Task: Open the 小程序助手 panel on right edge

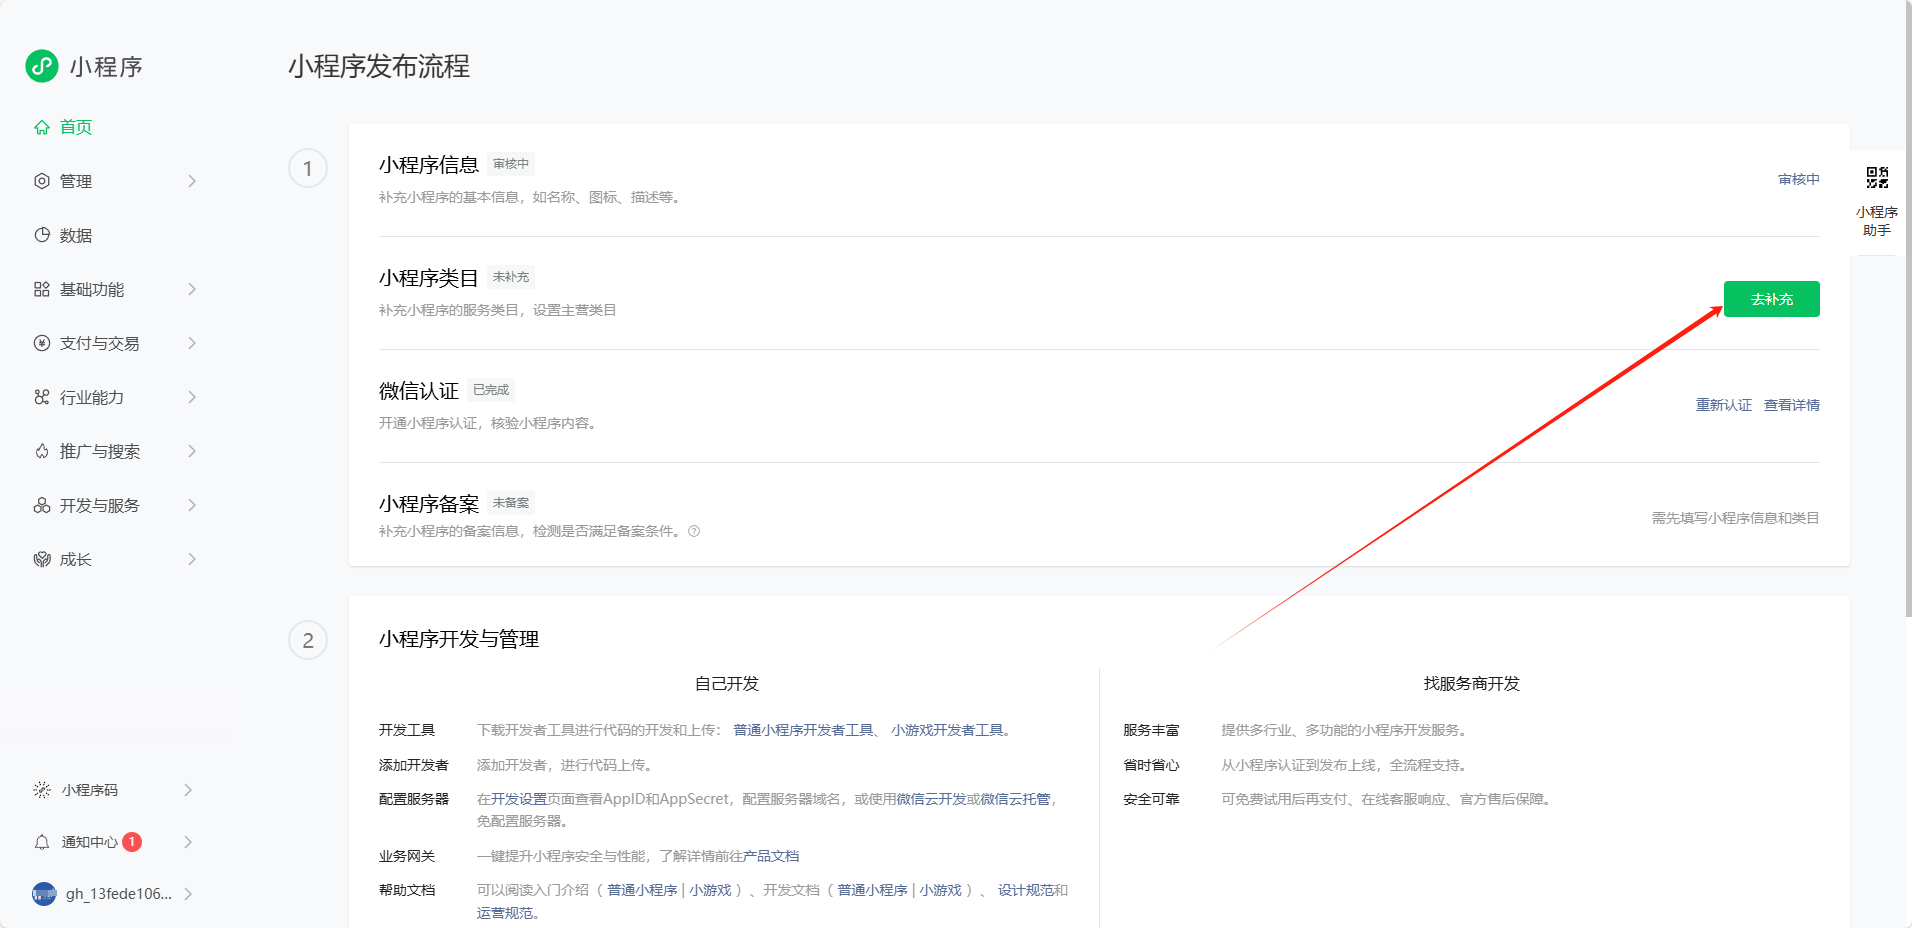Action: click(1878, 196)
